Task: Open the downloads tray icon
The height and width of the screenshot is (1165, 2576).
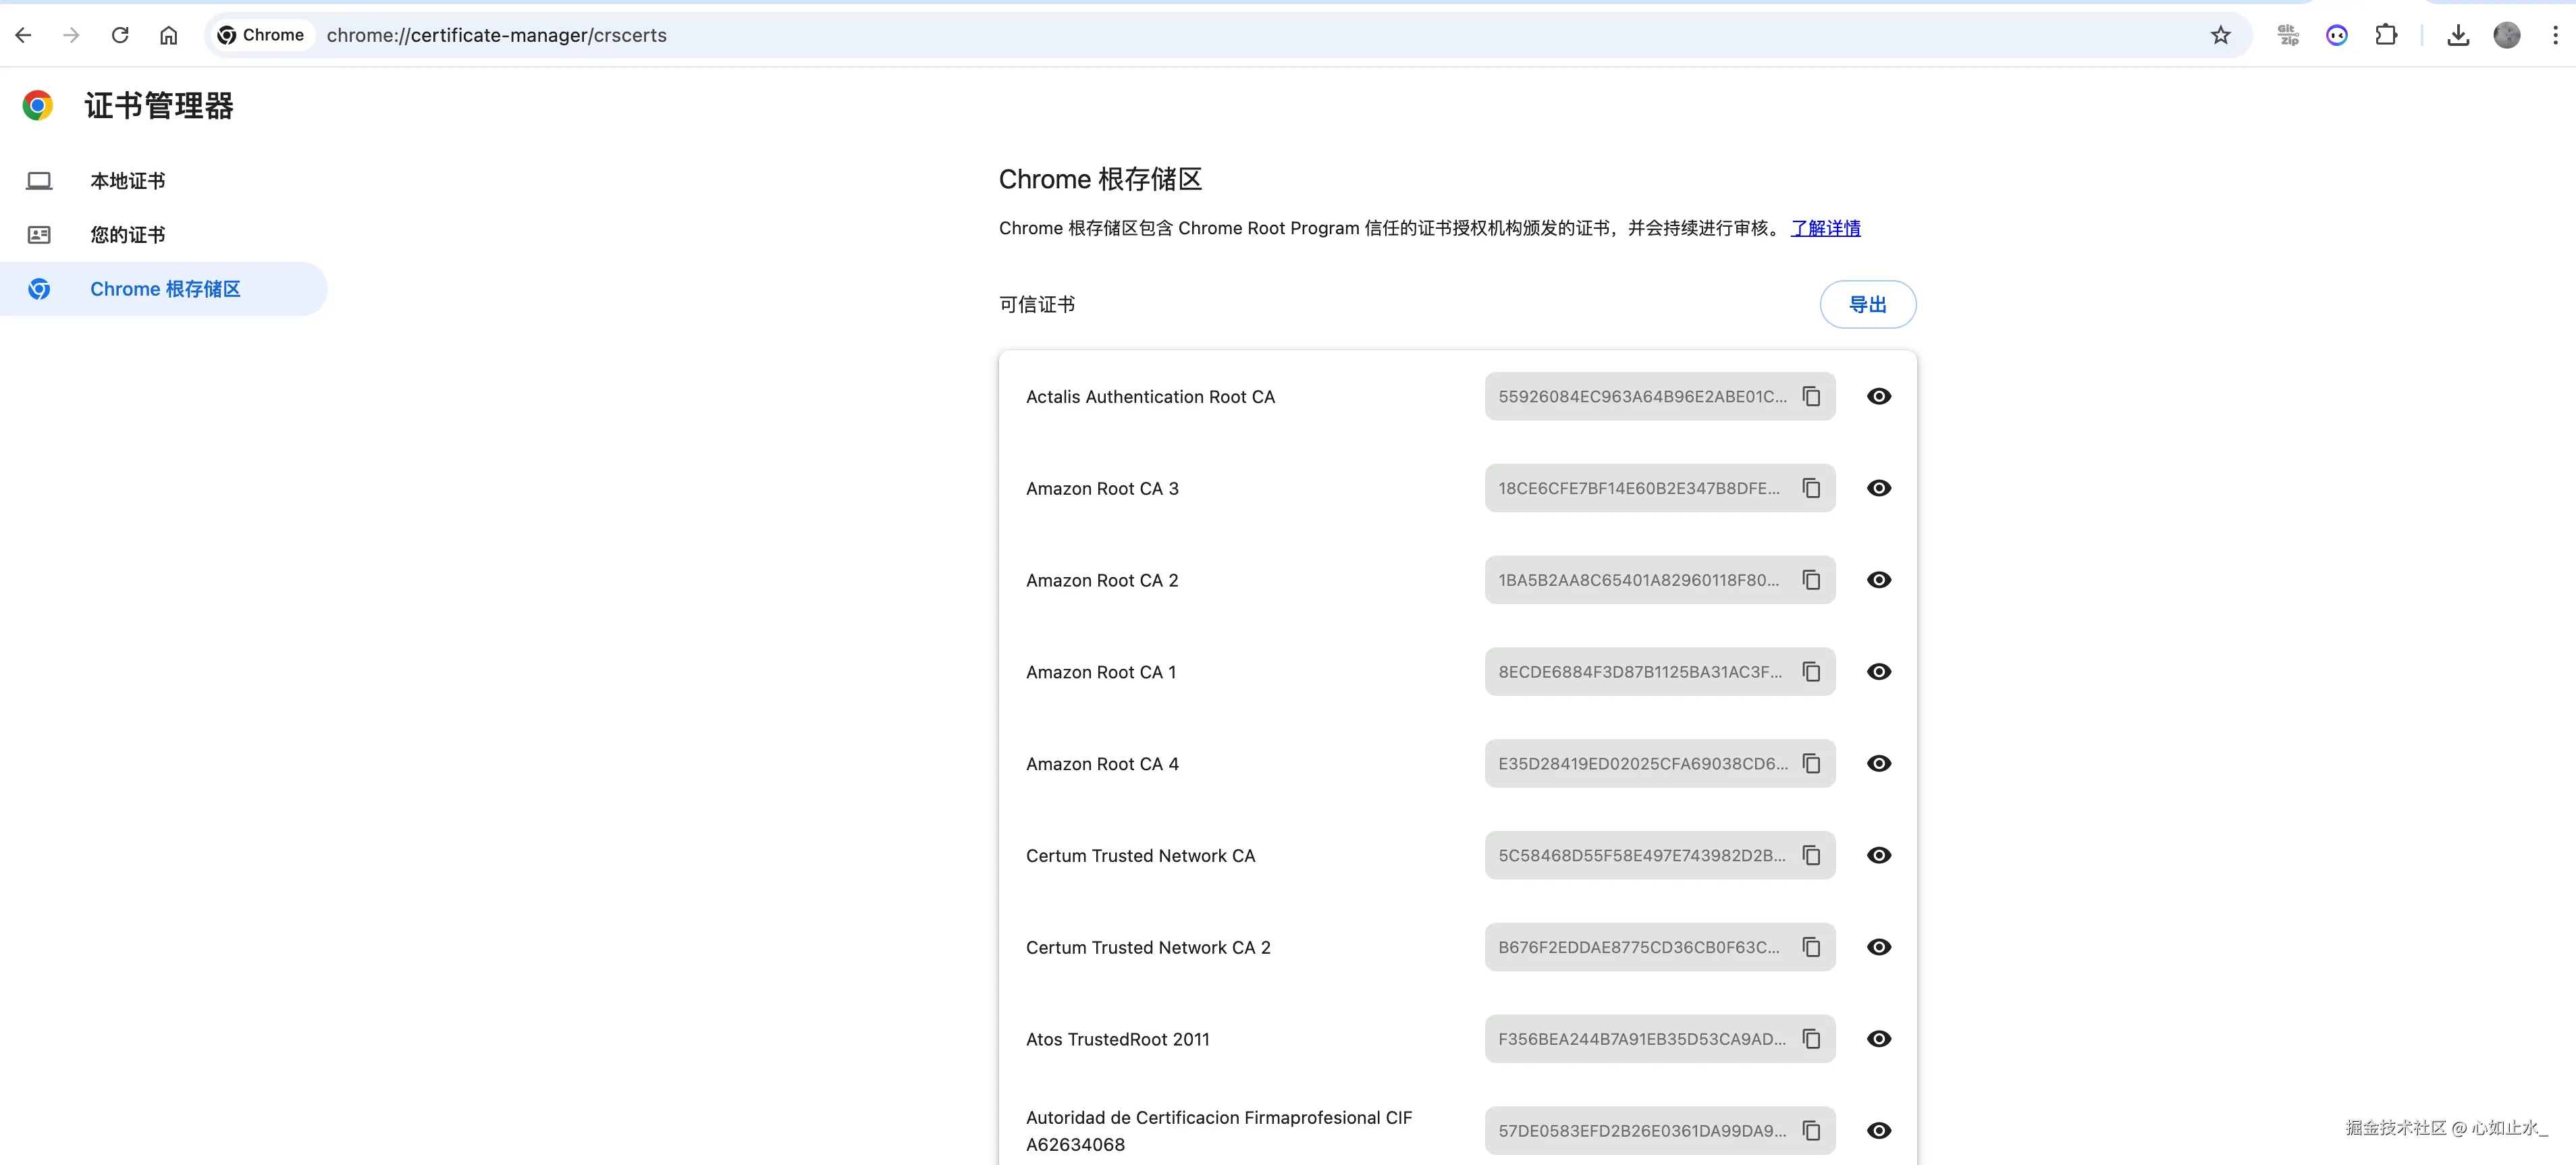Action: pyautogui.click(x=2458, y=35)
